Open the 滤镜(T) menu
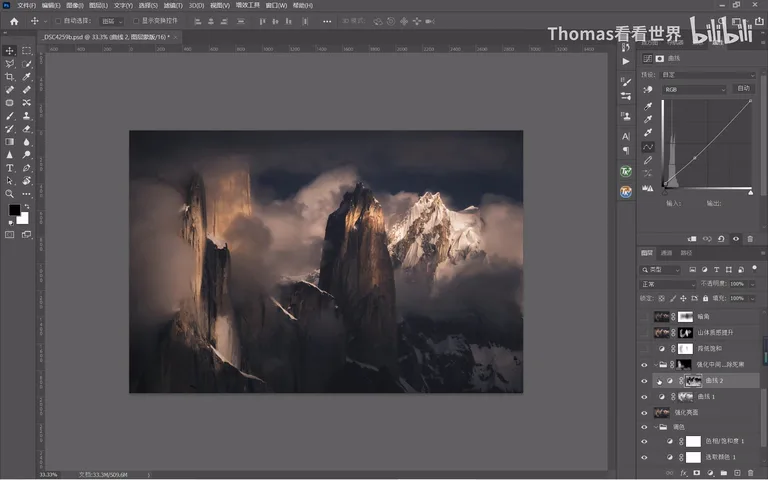768x480 pixels. pyautogui.click(x=173, y=5)
